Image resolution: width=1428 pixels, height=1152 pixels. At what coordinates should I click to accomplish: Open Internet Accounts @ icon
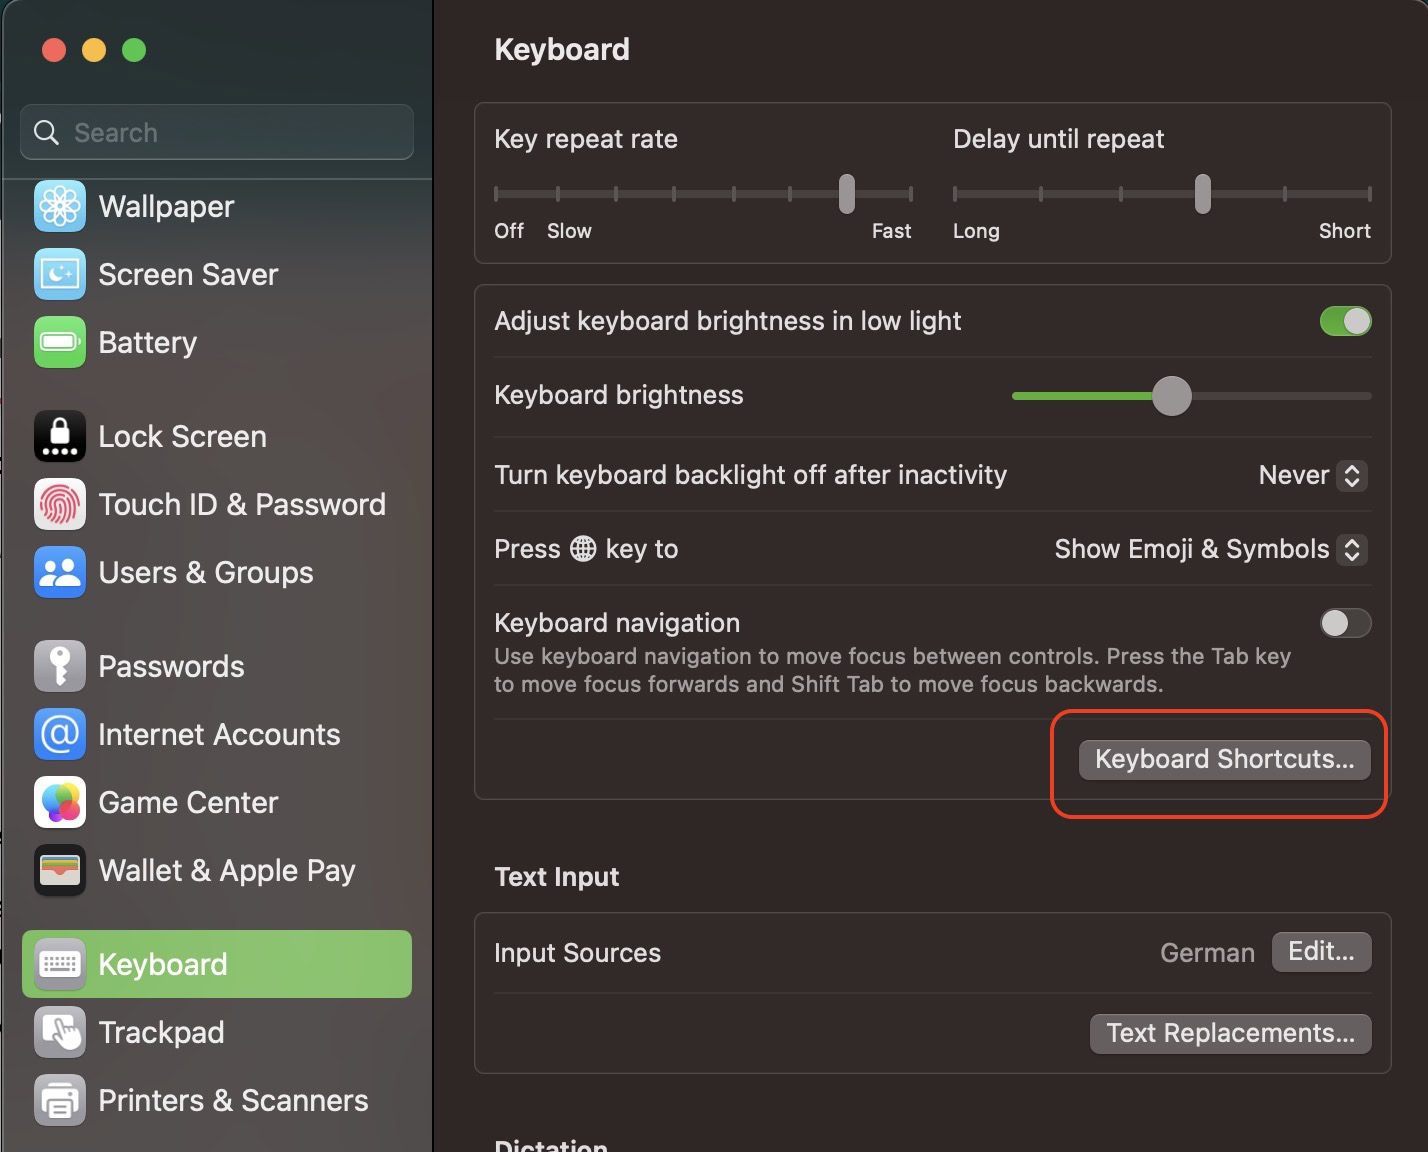click(60, 734)
